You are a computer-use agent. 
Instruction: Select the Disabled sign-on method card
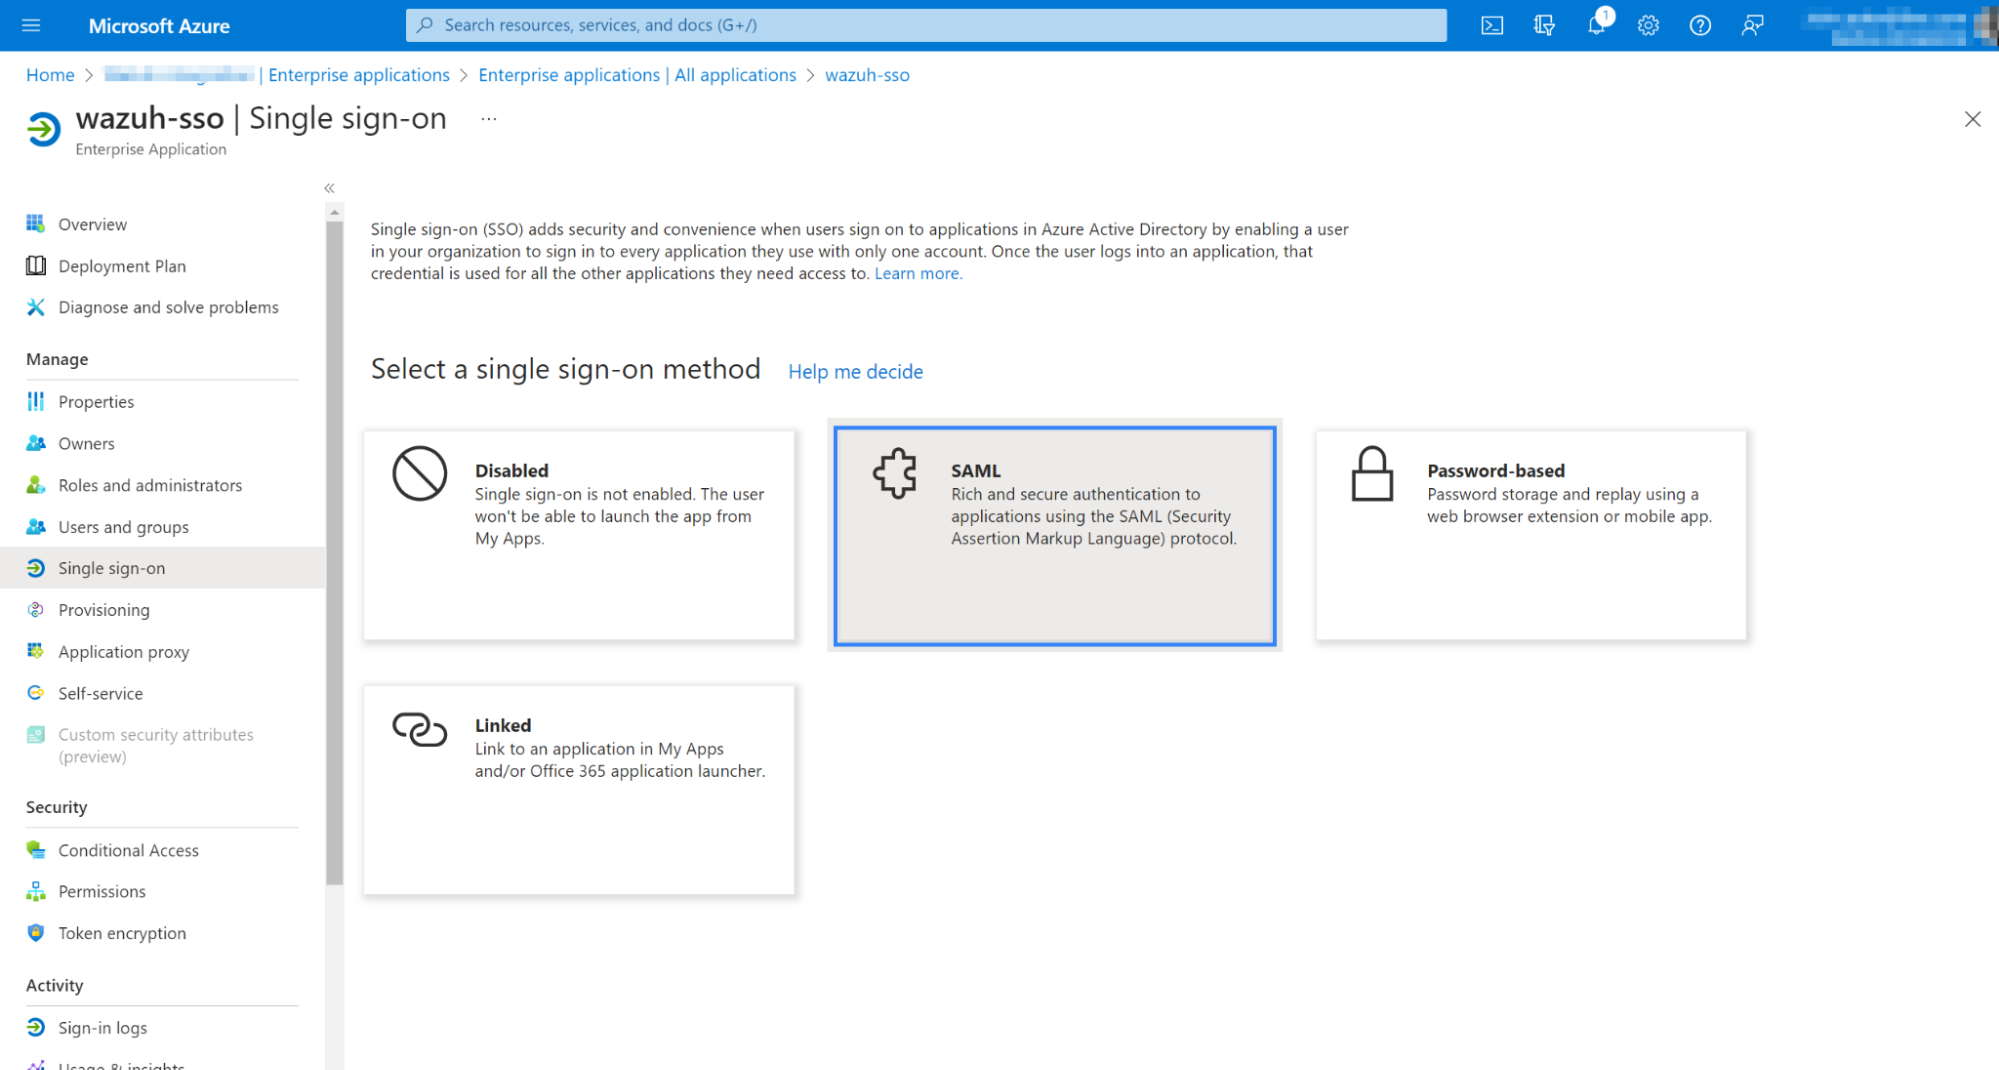(579, 535)
